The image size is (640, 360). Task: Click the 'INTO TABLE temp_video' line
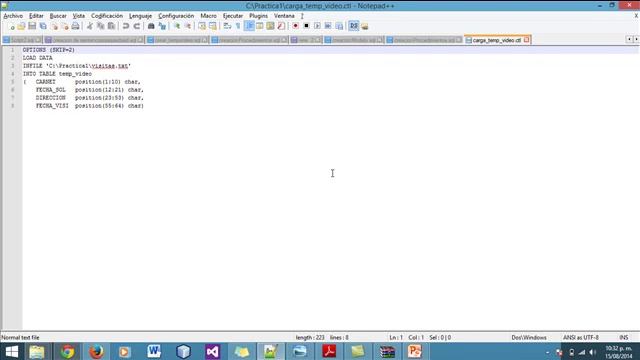pos(57,74)
